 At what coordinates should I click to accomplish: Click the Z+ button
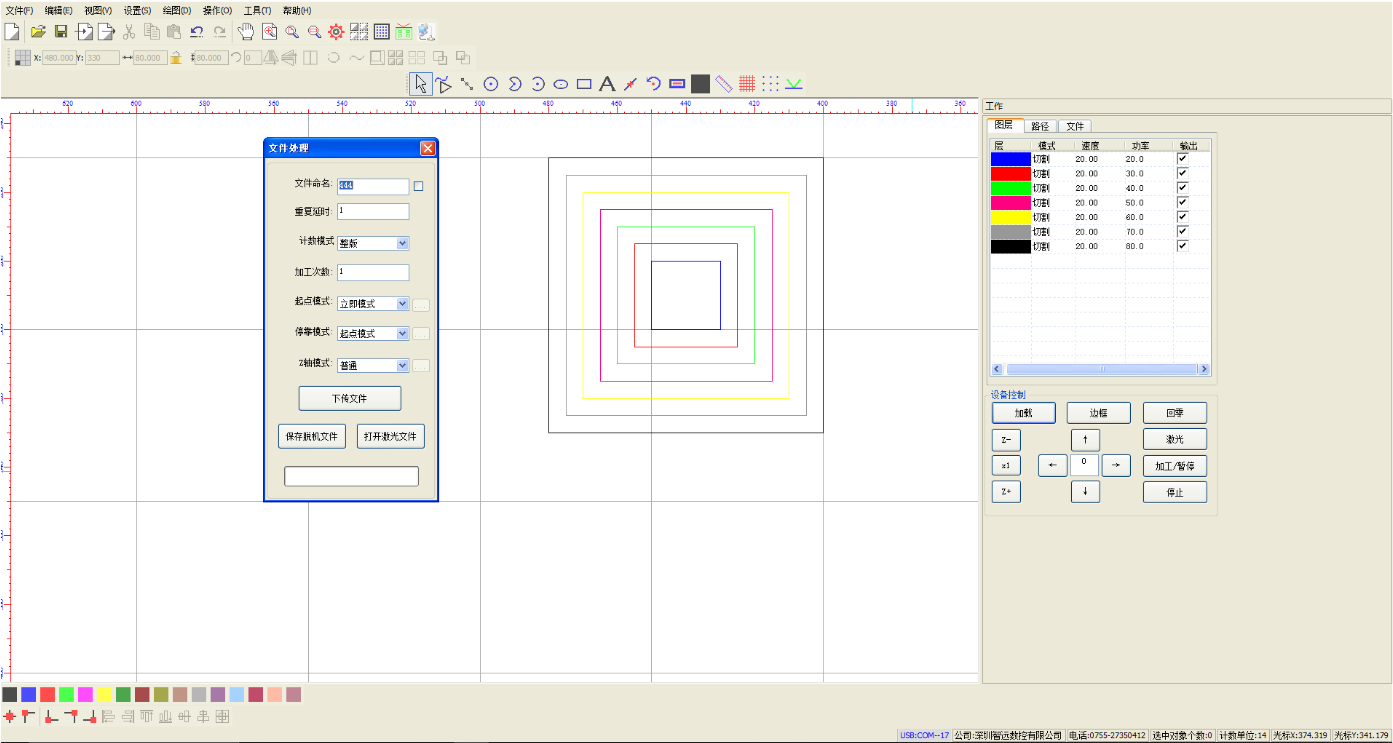[1006, 492]
